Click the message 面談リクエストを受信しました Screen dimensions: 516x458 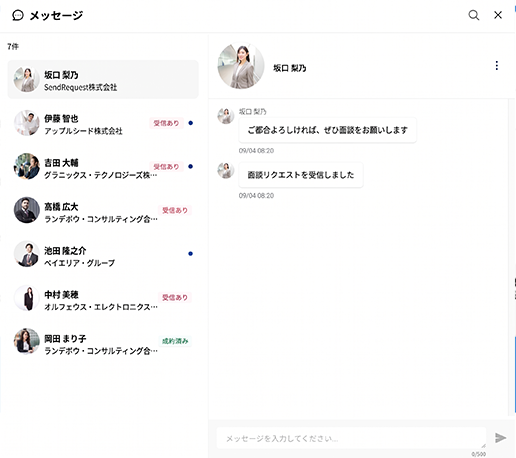pyautogui.click(x=301, y=175)
